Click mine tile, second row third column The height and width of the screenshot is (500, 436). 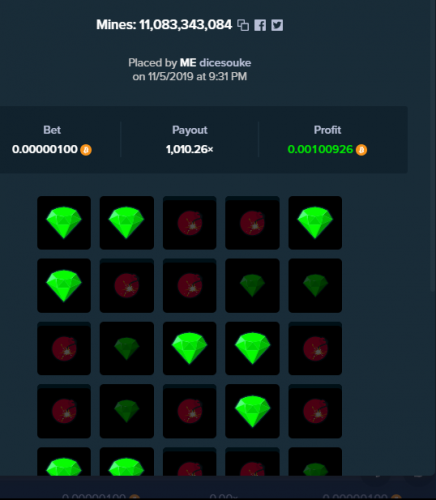[190, 286]
